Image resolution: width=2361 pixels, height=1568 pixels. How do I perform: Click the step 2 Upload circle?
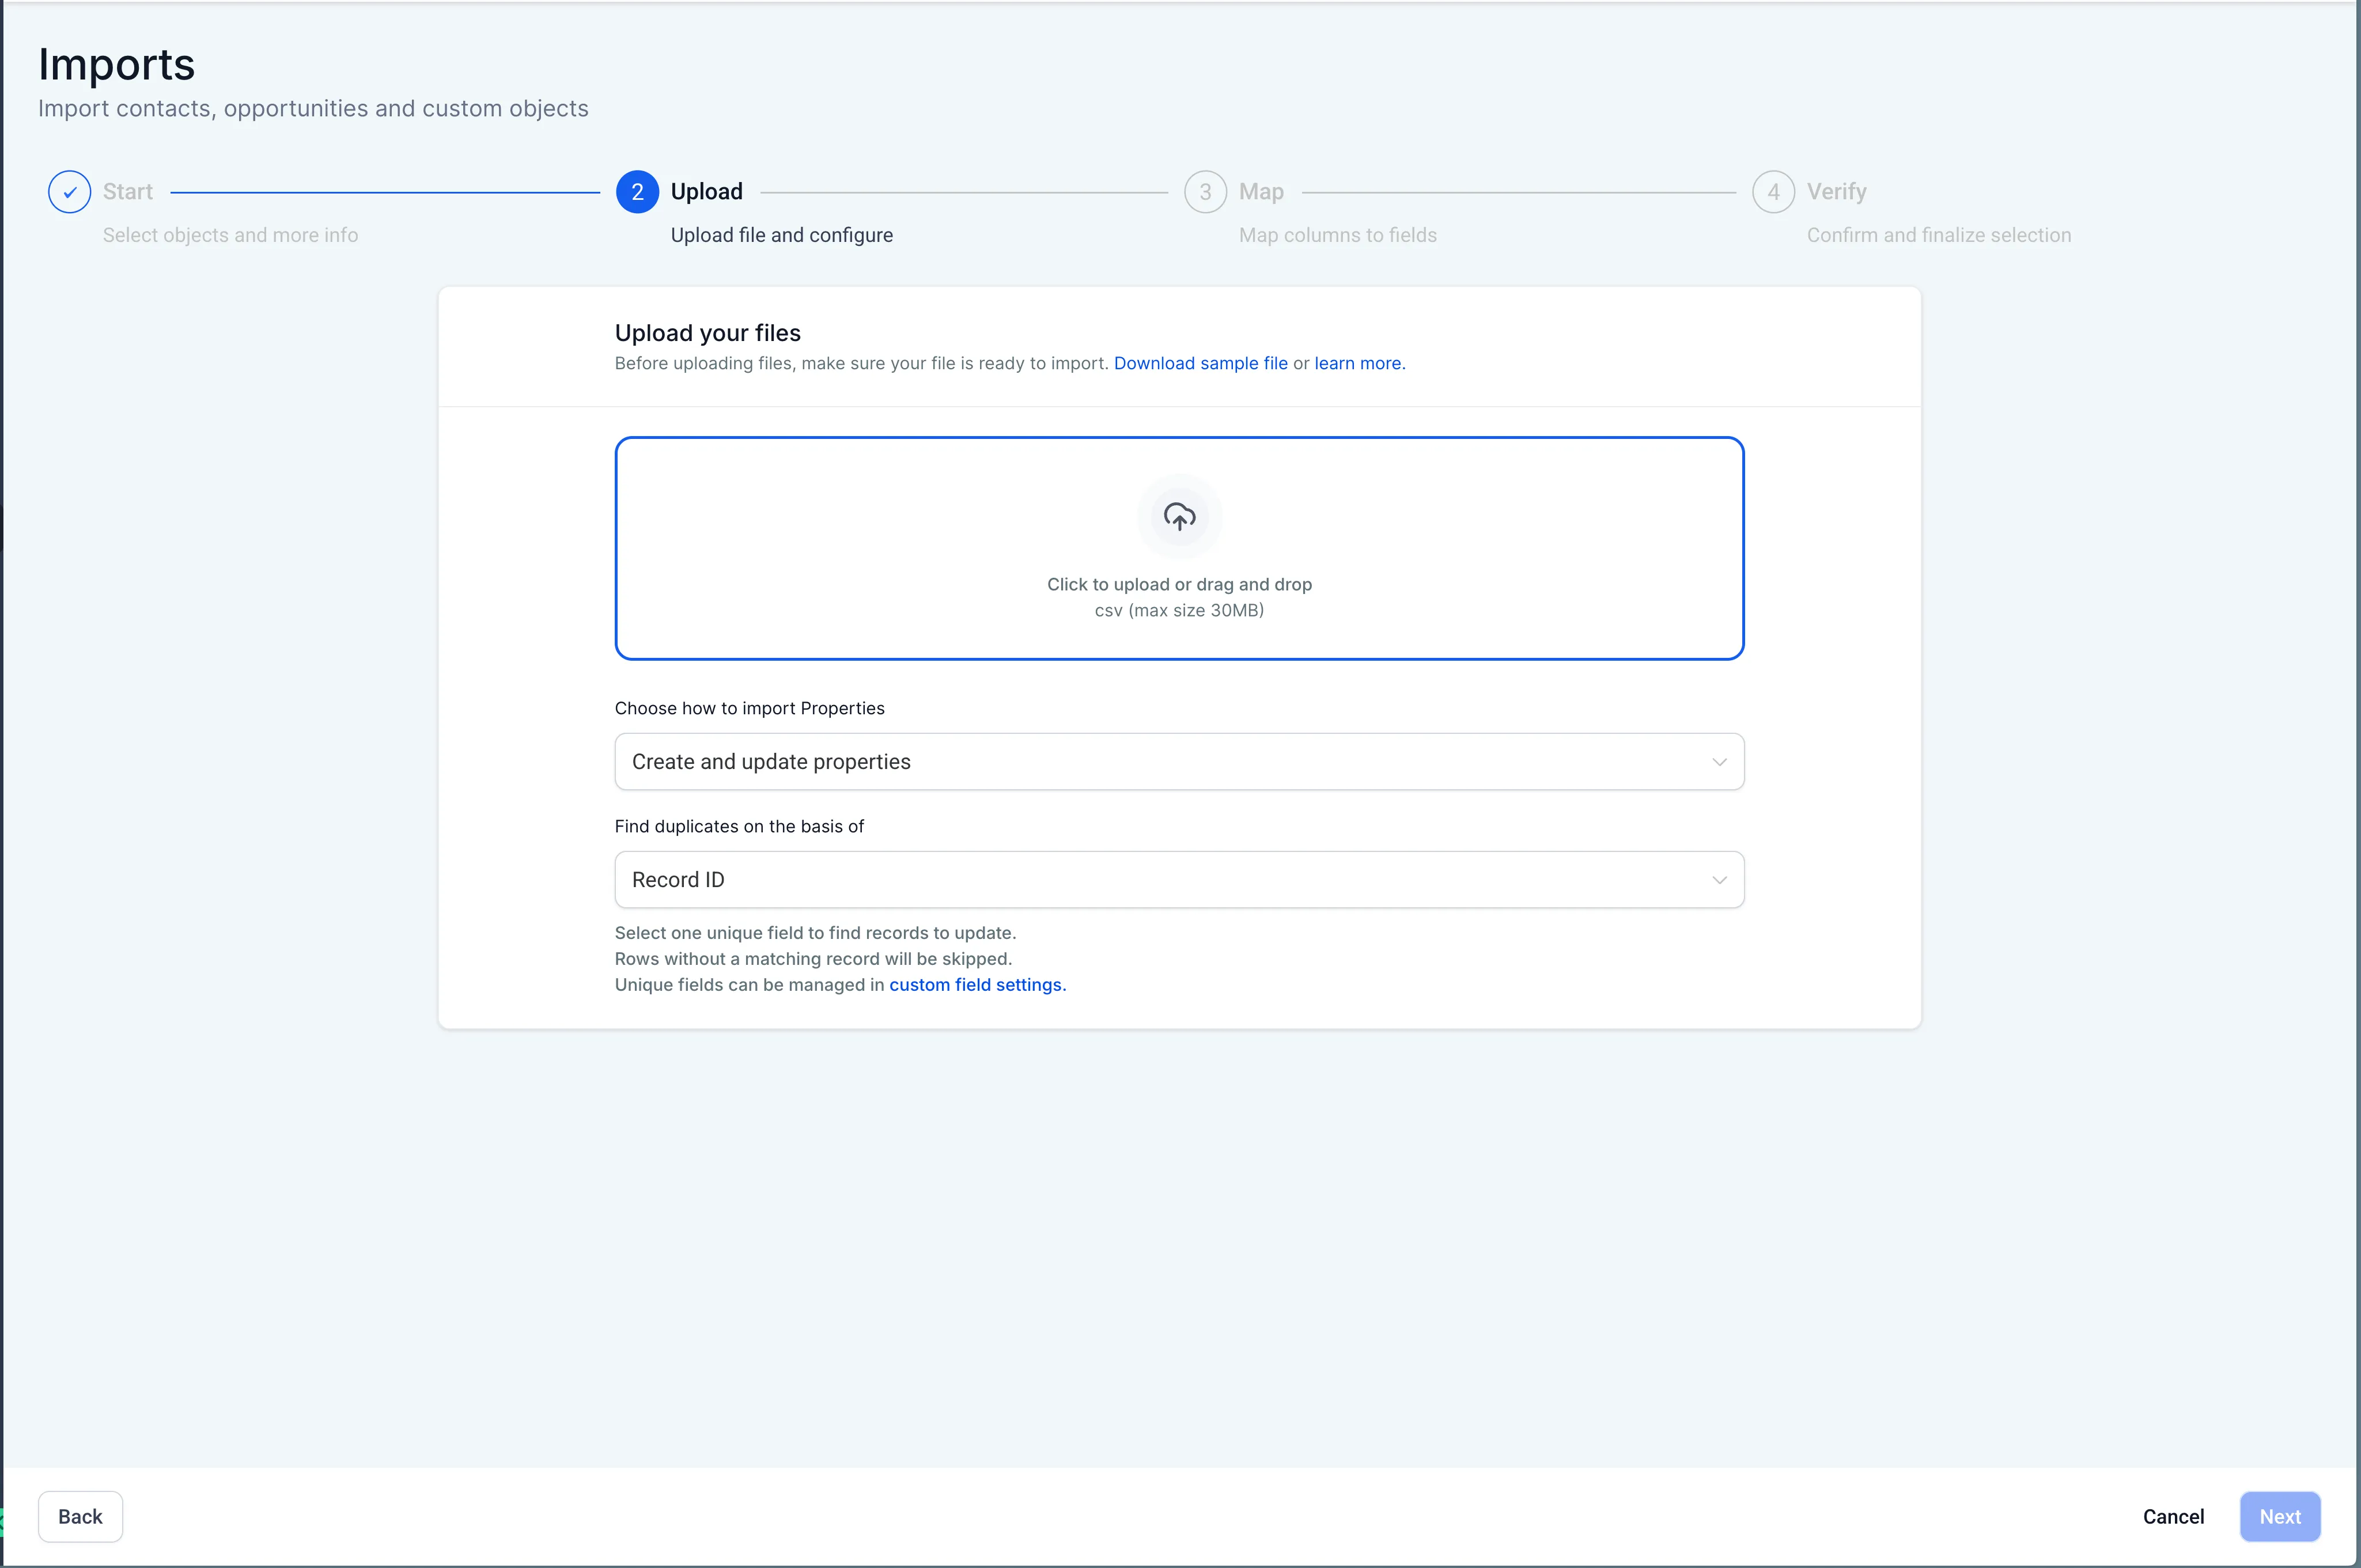pos(637,192)
